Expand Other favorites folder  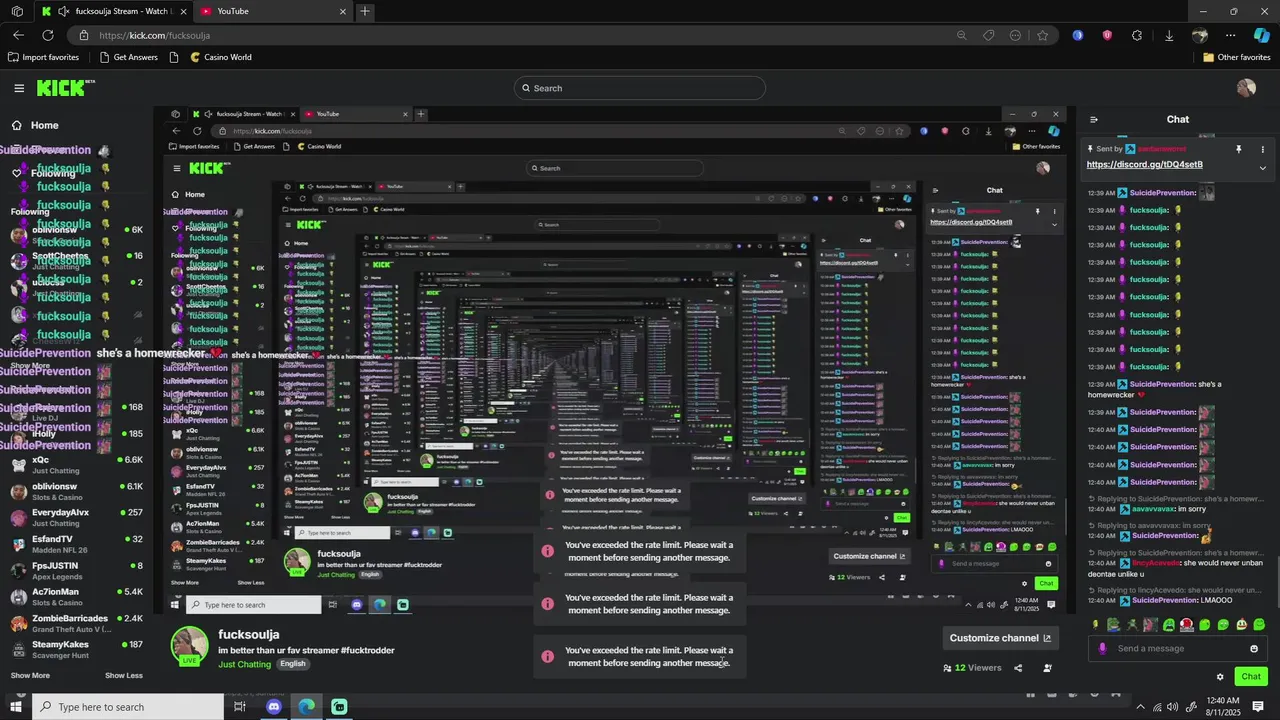pyautogui.click(x=1236, y=57)
